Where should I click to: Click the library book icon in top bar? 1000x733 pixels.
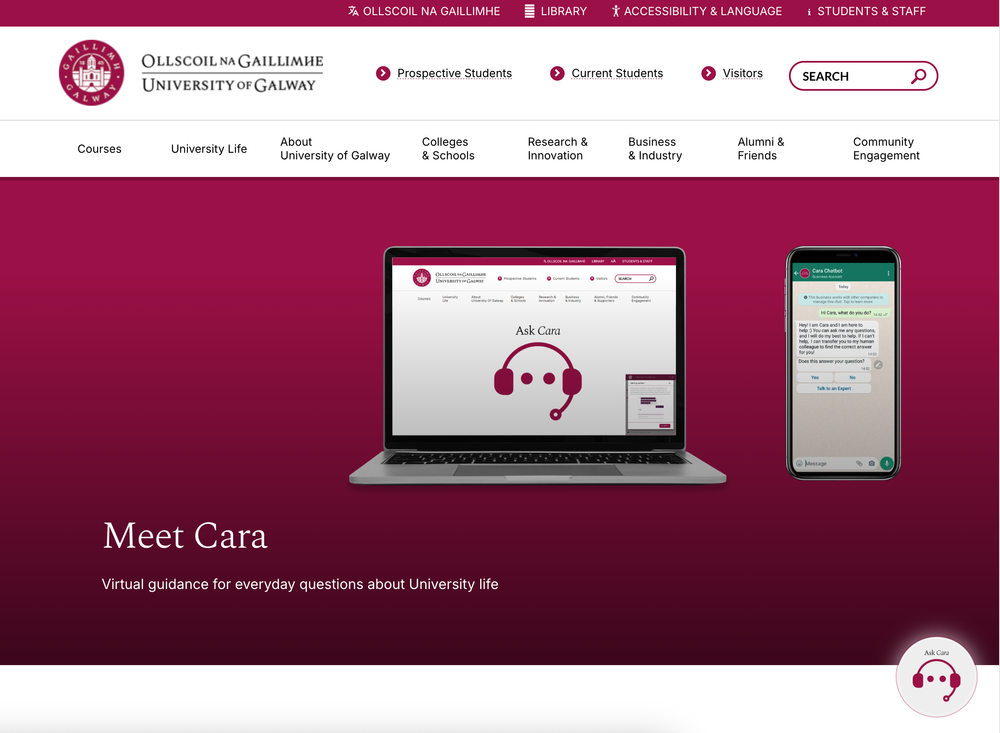pos(529,11)
